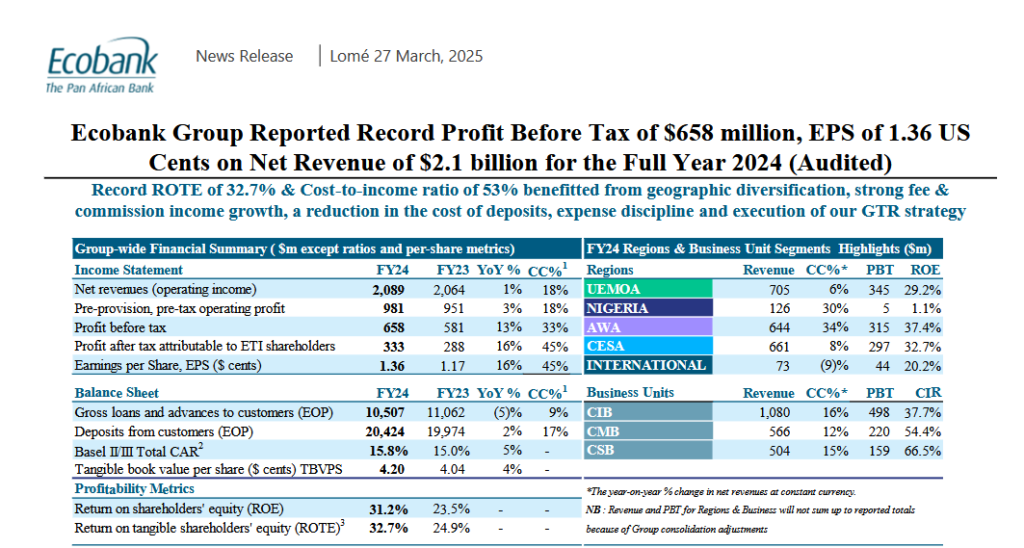Click "Tangible book value per share" row label

[208, 469]
